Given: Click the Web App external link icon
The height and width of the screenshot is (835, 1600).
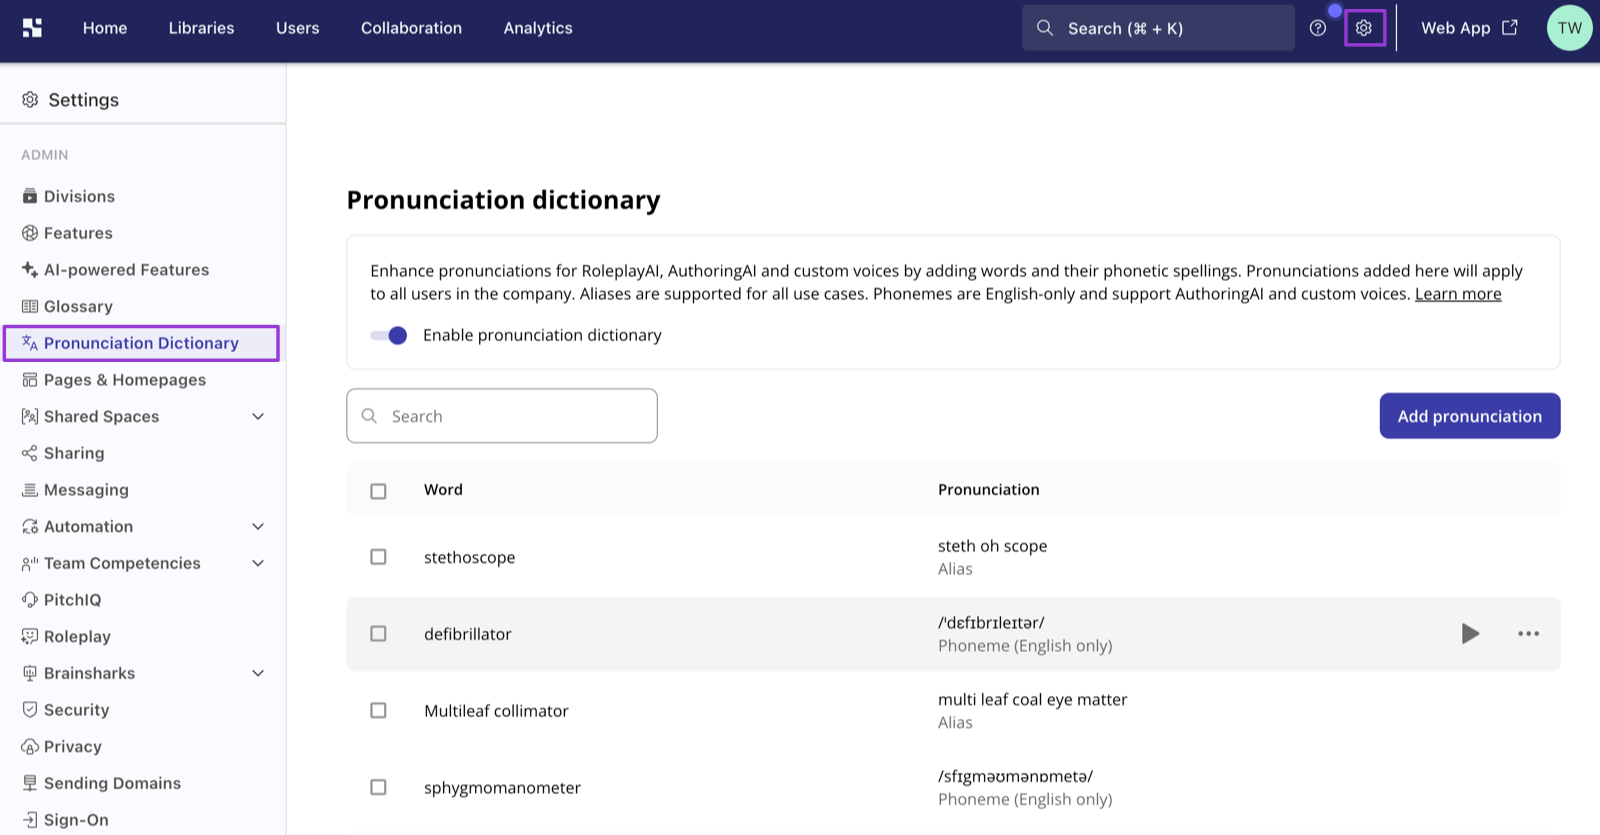Looking at the screenshot, I should [1510, 28].
